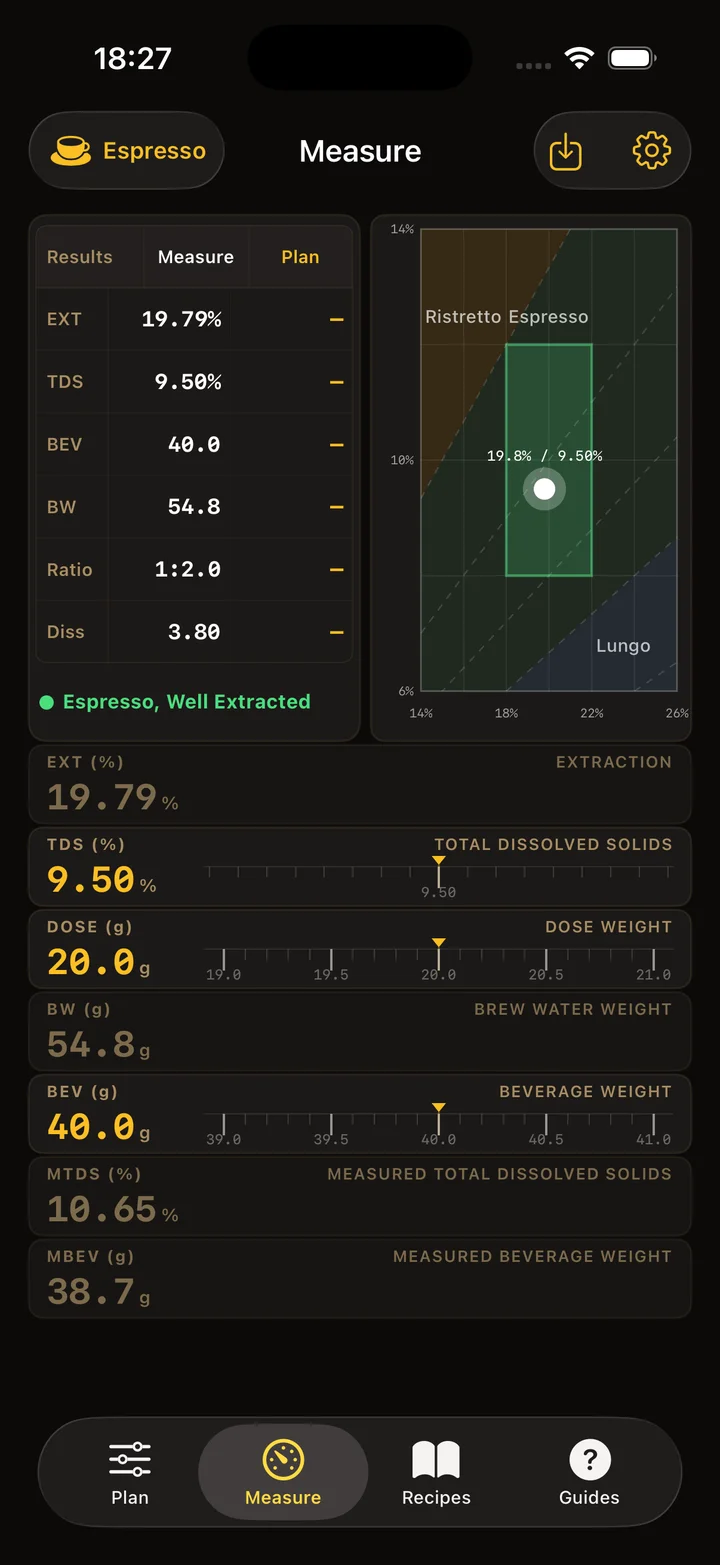Tap the 18:27 clock in status bar
Viewport: 720px width, 1565px height.
[133, 58]
